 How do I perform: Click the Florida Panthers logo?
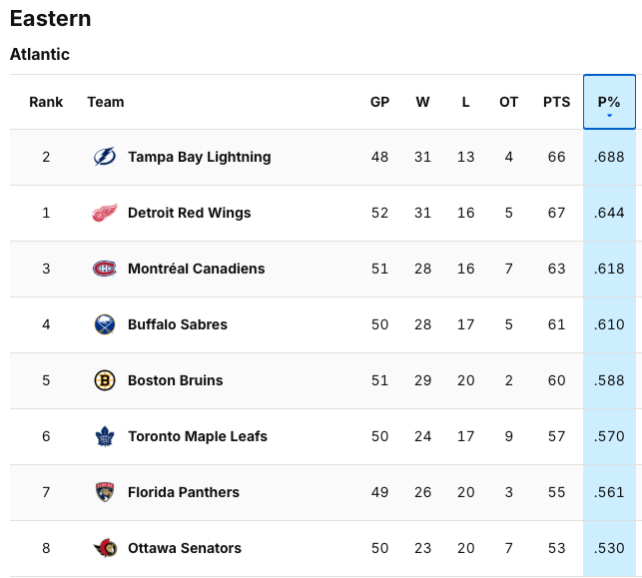(105, 493)
